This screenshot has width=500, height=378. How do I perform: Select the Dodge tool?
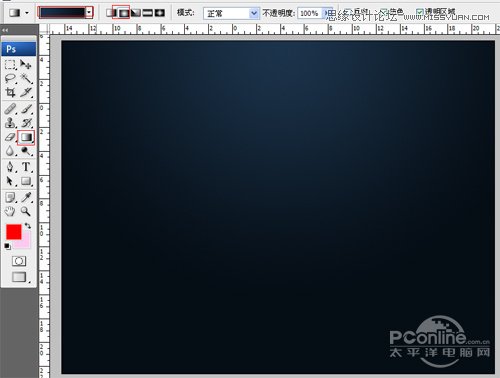click(x=26, y=151)
